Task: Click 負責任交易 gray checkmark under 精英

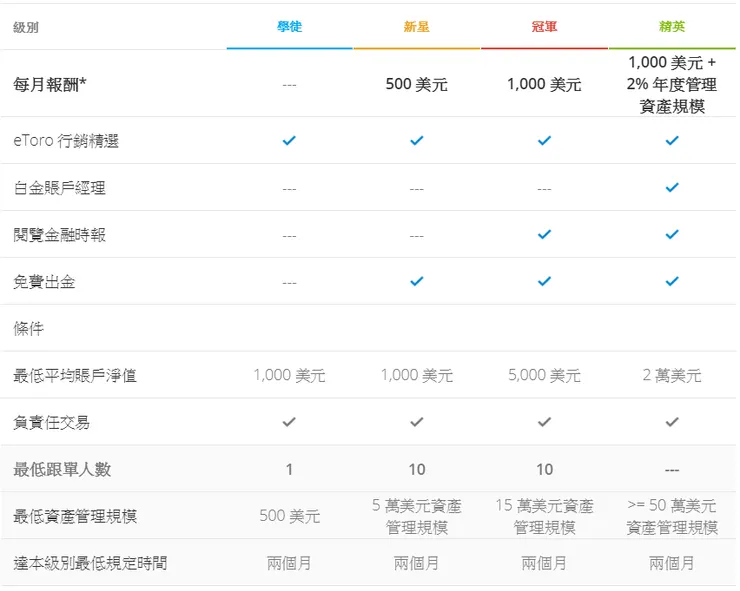Action: [672, 422]
